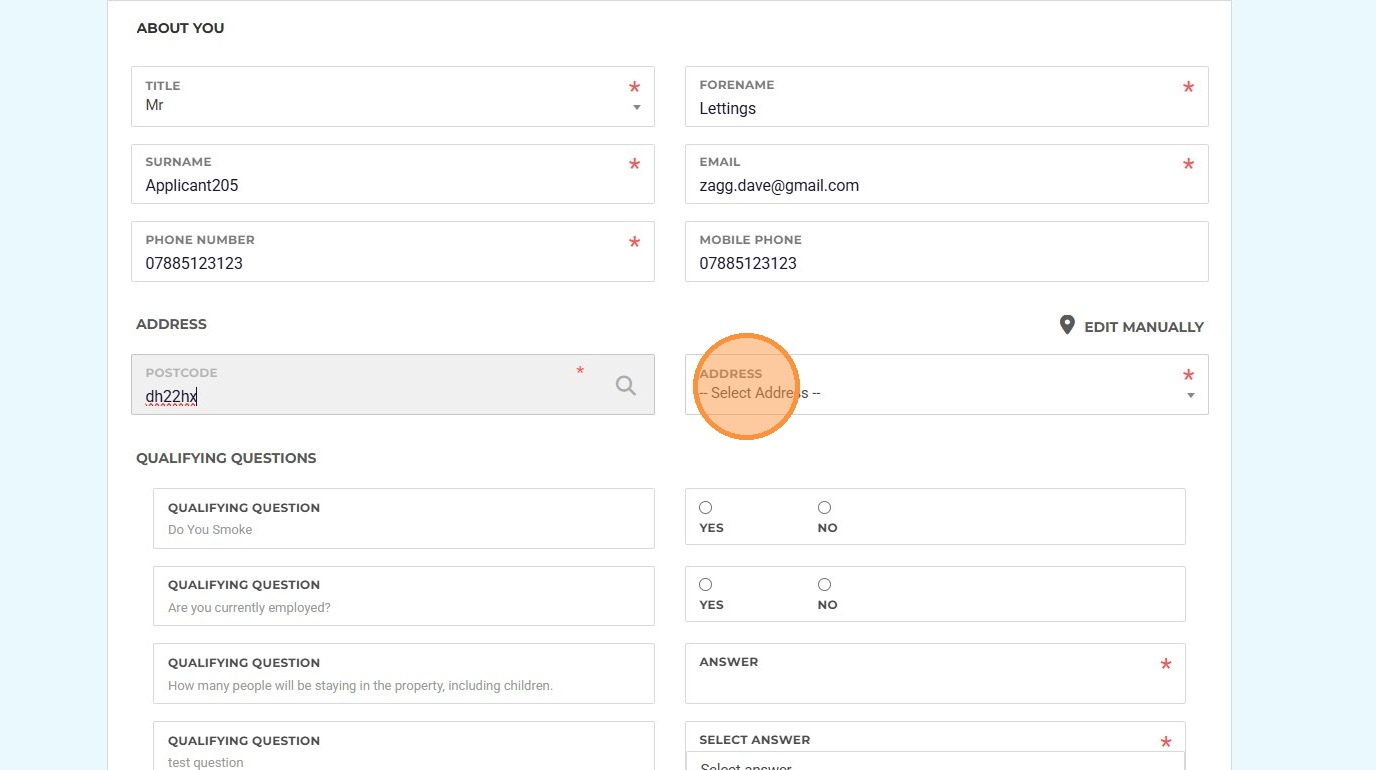Image resolution: width=1376 pixels, height=770 pixels.
Task: Open the Select Answer dropdown
Action: (x=934, y=762)
